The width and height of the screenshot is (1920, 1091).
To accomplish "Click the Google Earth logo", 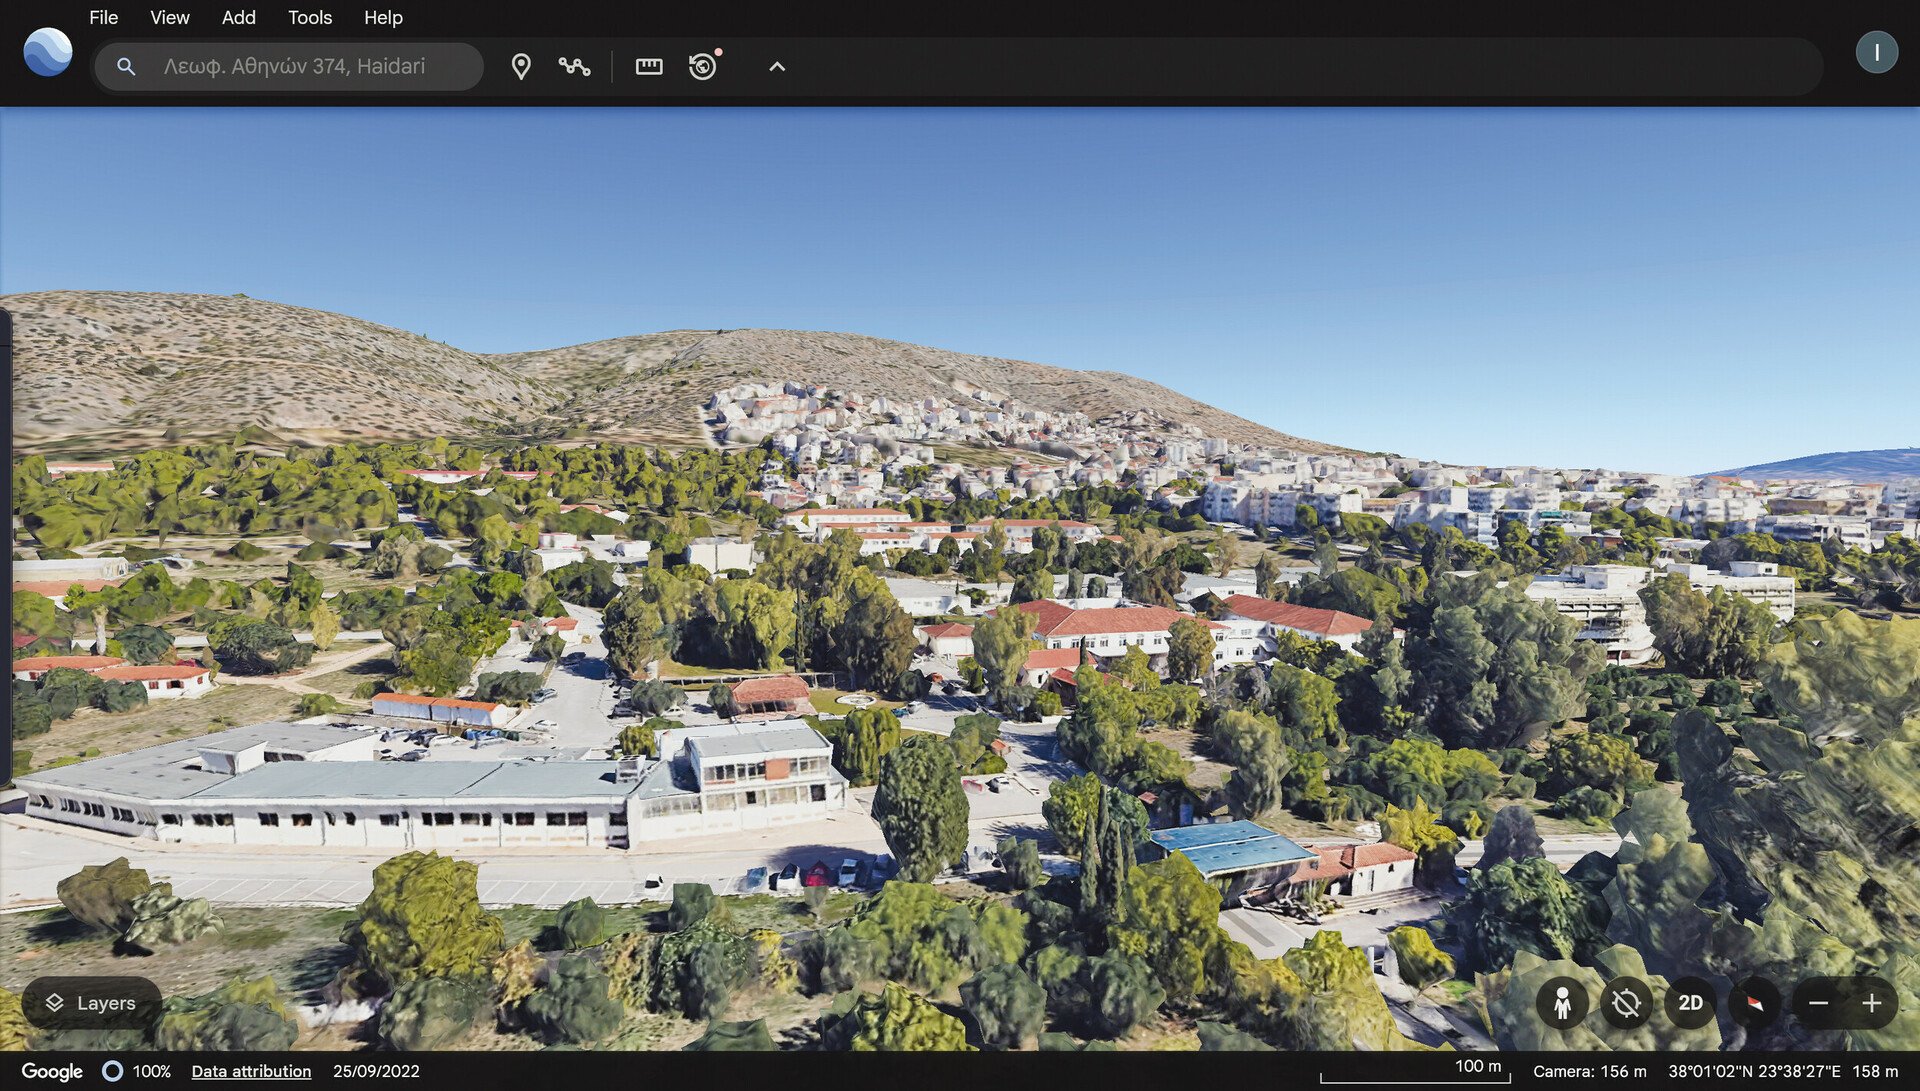I will [x=48, y=52].
